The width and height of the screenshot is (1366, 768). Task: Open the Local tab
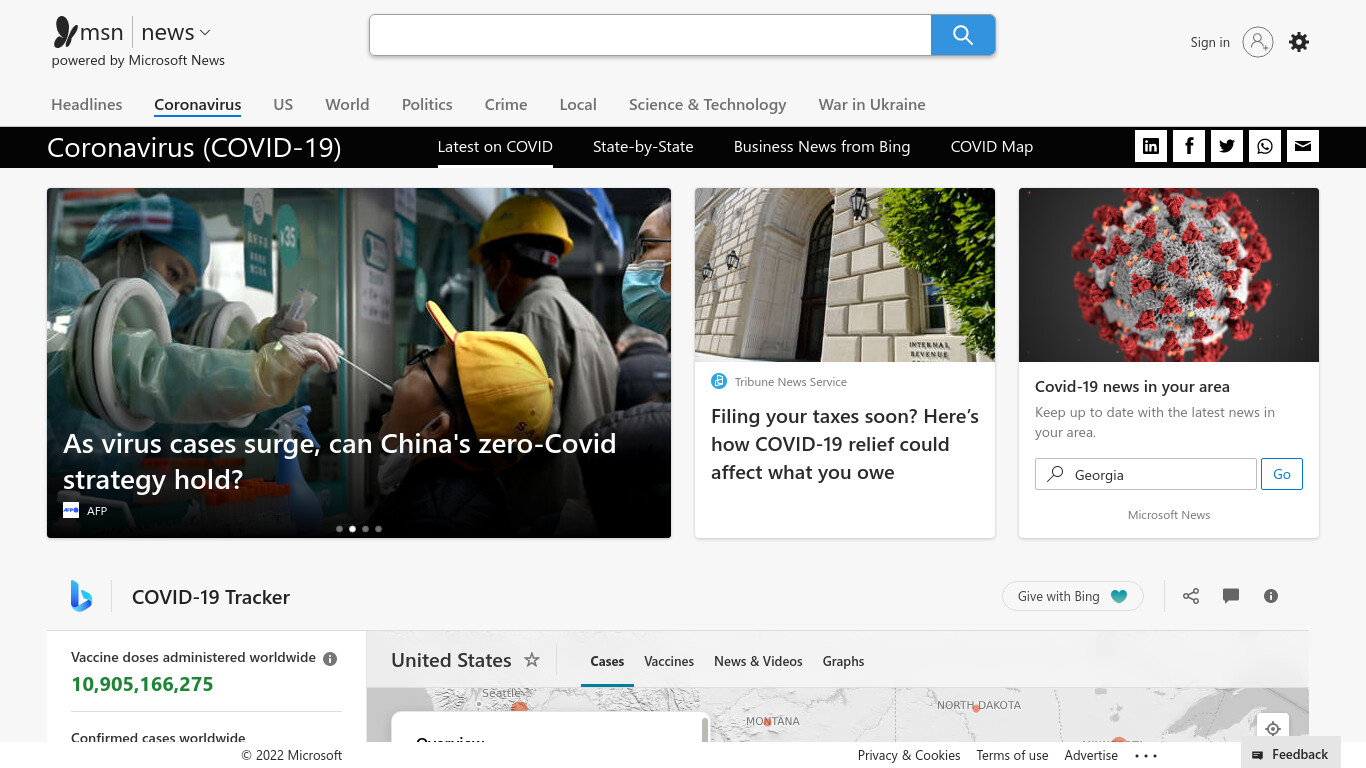click(578, 104)
